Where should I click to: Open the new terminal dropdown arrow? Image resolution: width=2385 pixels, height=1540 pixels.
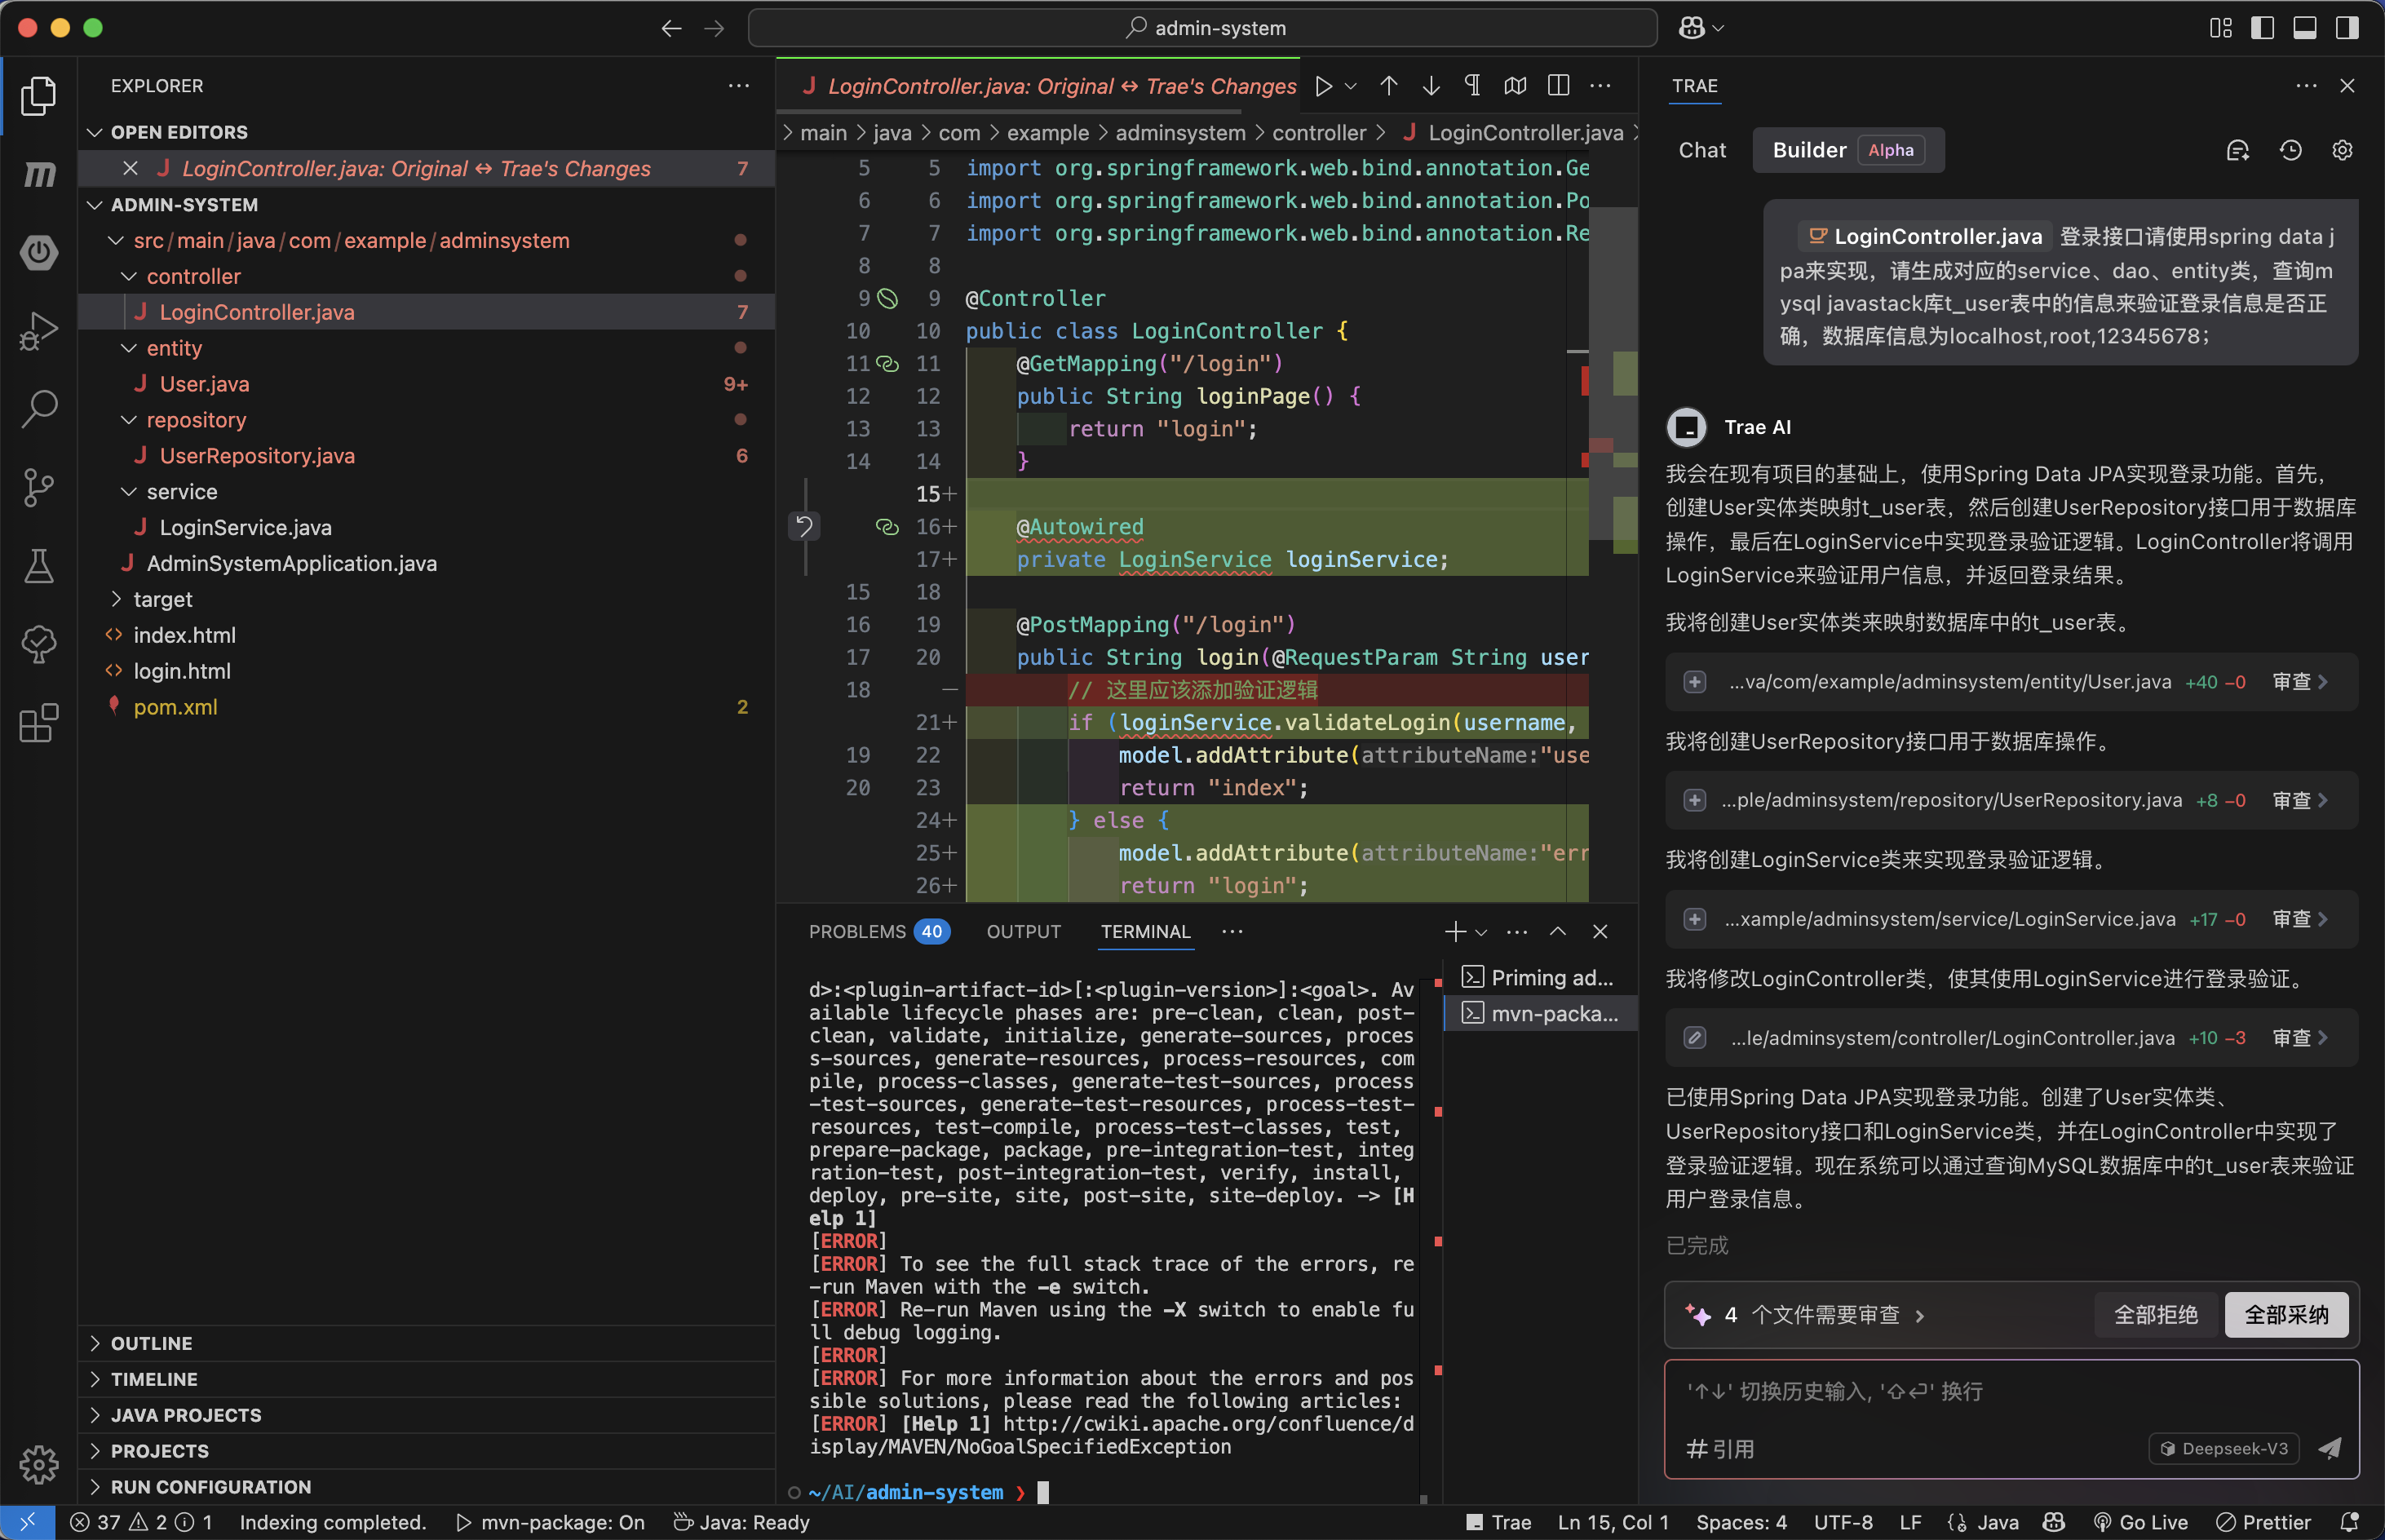point(1482,932)
